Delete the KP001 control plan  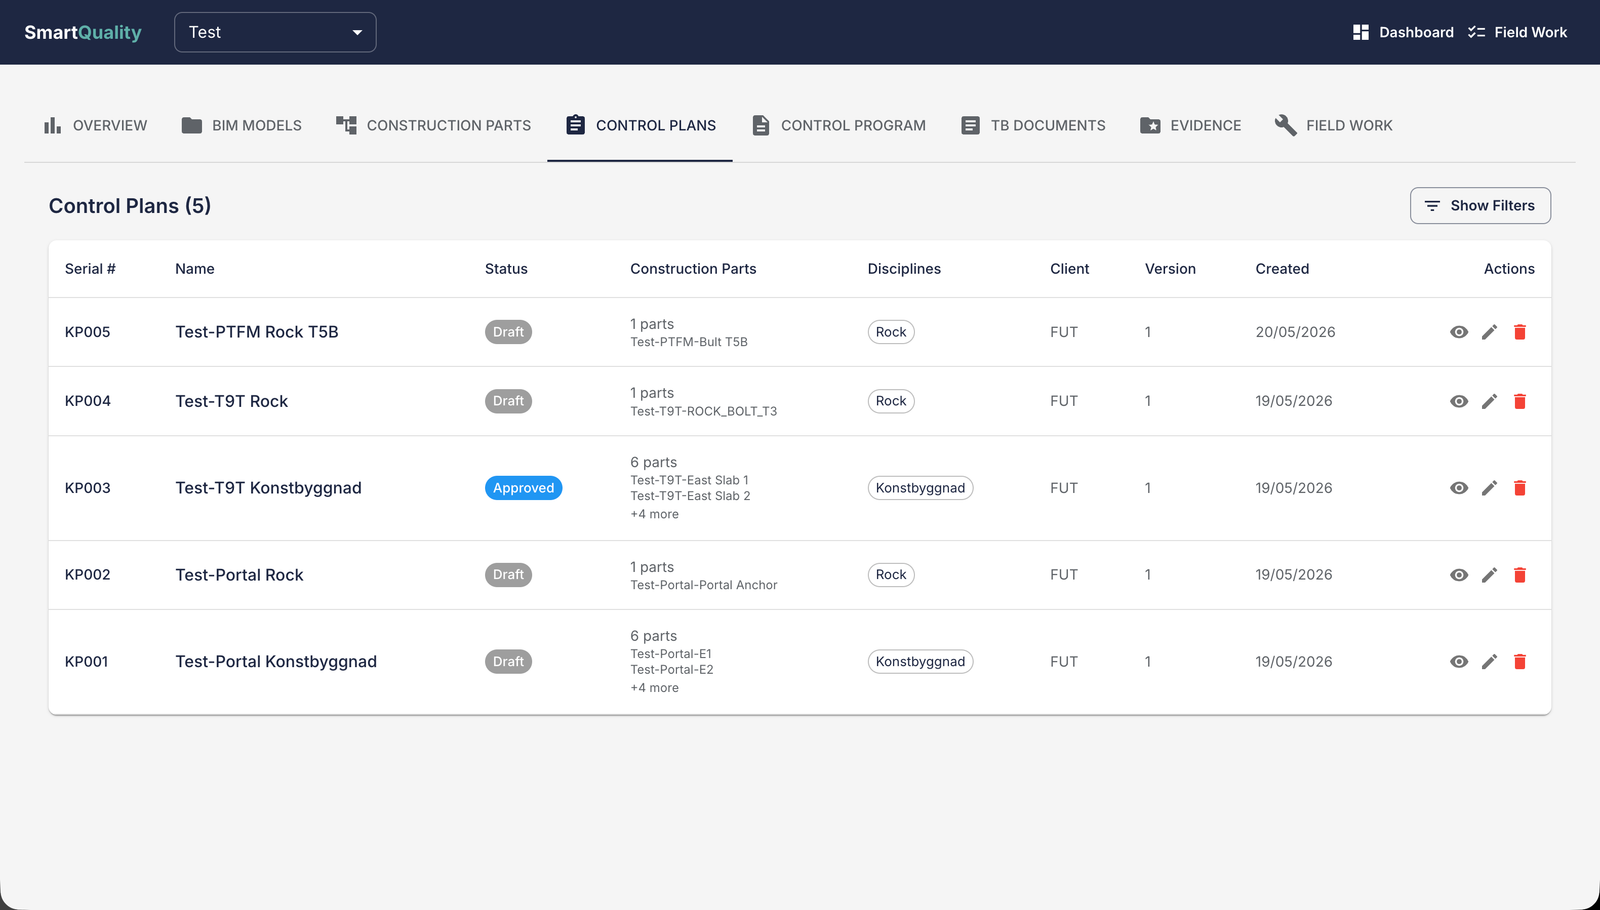pyautogui.click(x=1519, y=662)
